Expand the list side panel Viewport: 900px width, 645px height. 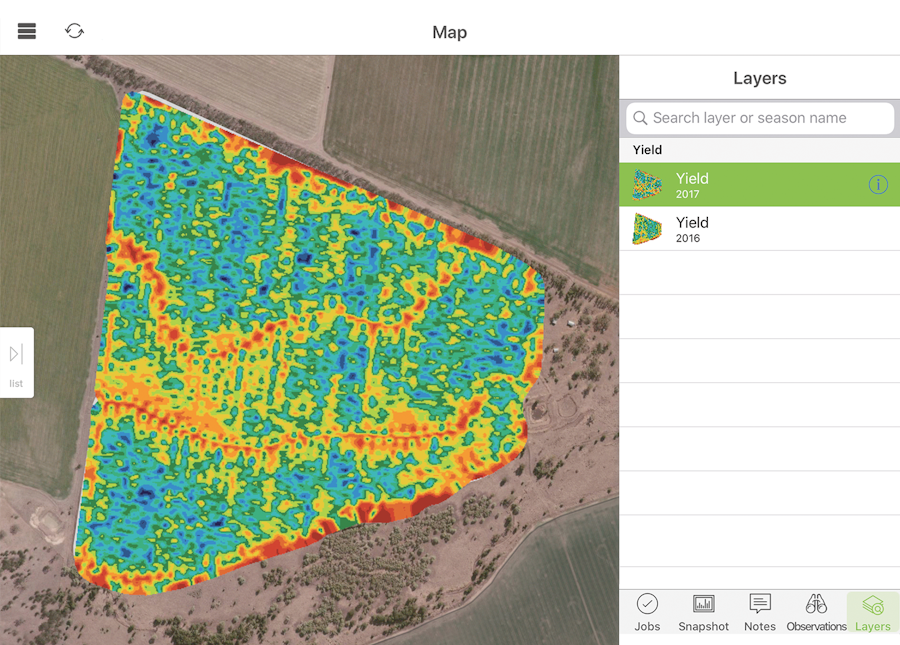click(x=16, y=362)
